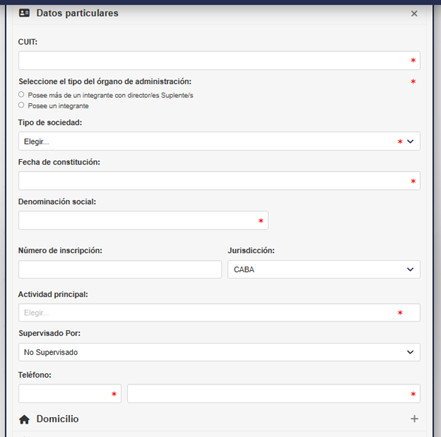Click the Tipo de sociedad chevron arrow
Screen dimensions: 441x437
[410, 141]
